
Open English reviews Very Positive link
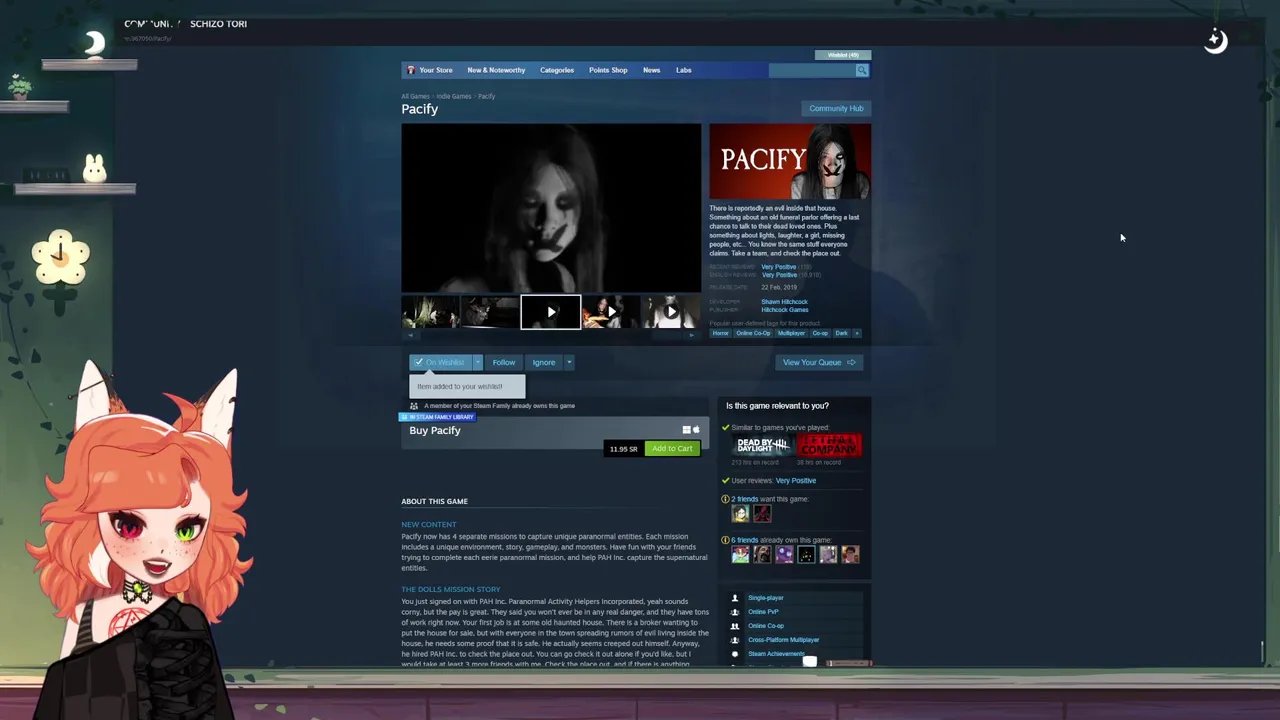pyautogui.click(x=779, y=275)
